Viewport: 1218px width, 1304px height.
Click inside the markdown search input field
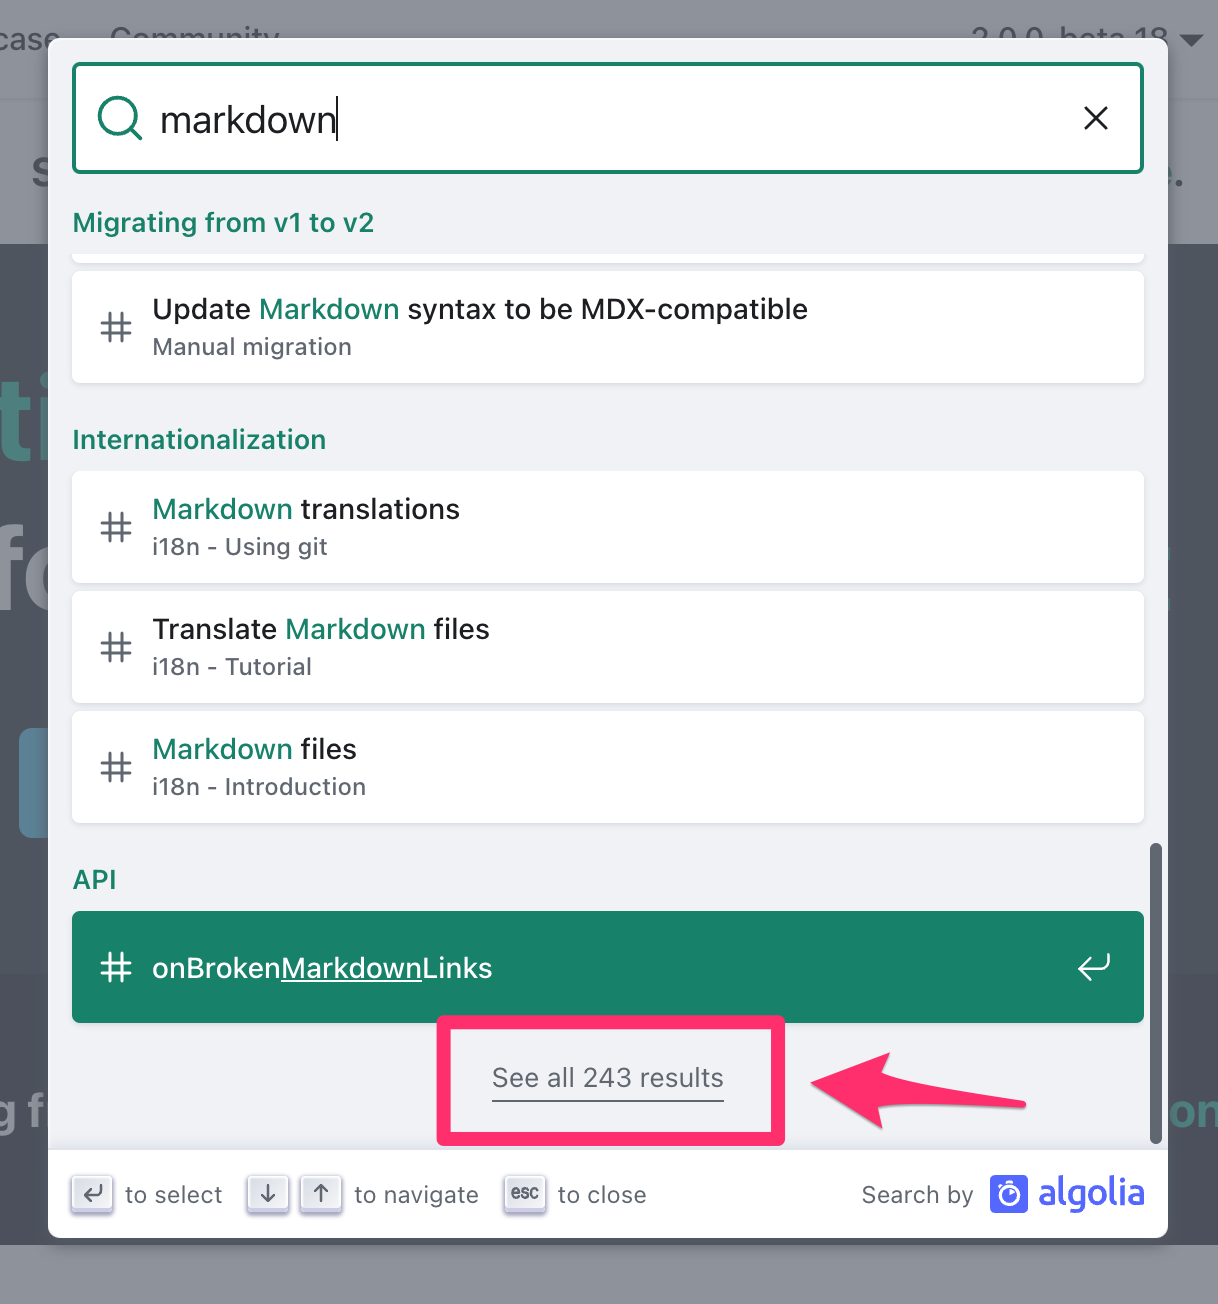point(500,118)
